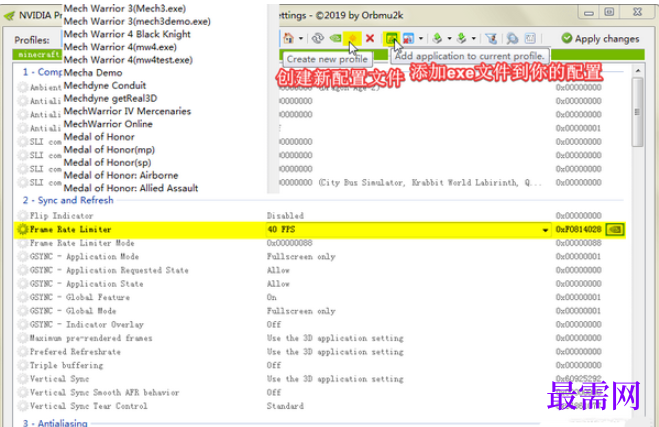
Task: Choose MechWarrior Online from the profile list
Action: 108,124
